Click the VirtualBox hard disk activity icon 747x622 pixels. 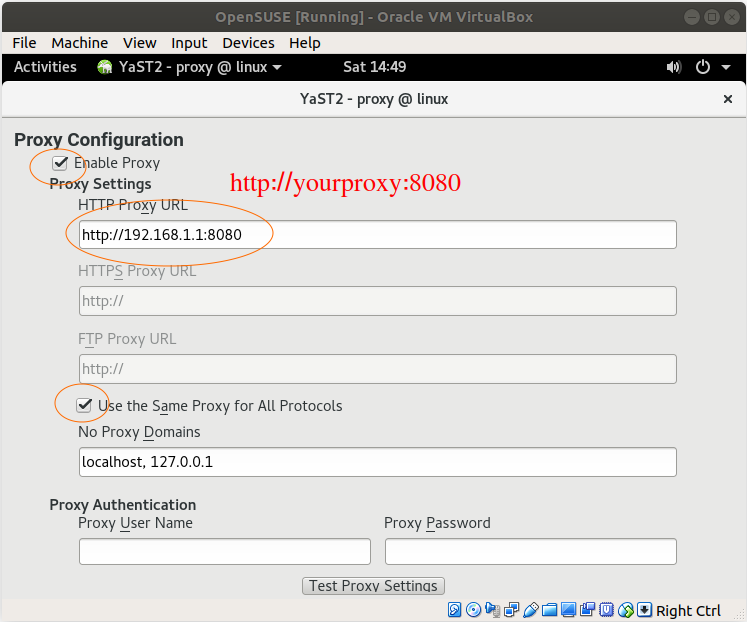tap(454, 610)
